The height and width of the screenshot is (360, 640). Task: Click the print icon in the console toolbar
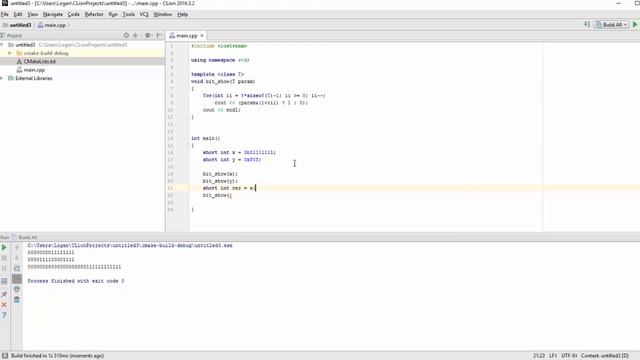(17, 289)
